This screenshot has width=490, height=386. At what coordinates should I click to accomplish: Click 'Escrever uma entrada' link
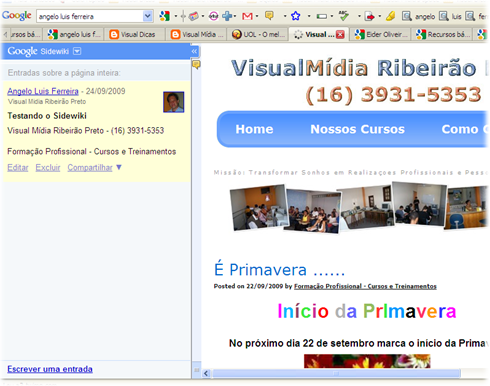coord(50,369)
